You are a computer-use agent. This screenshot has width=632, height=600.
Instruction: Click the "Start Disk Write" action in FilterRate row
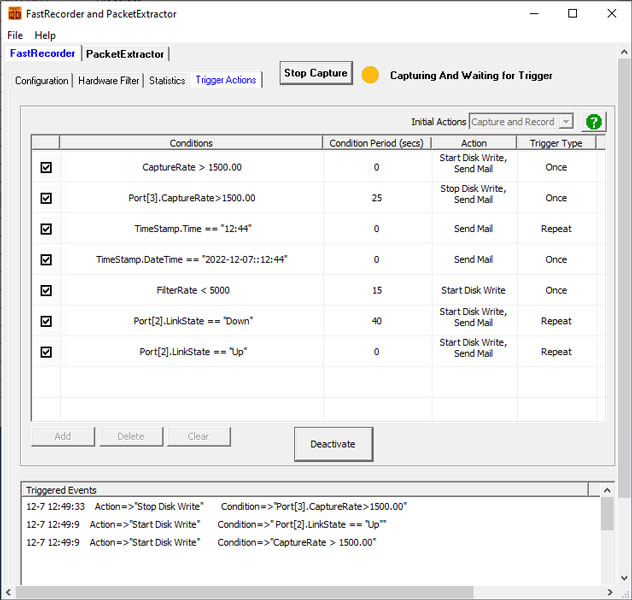click(474, 290)
